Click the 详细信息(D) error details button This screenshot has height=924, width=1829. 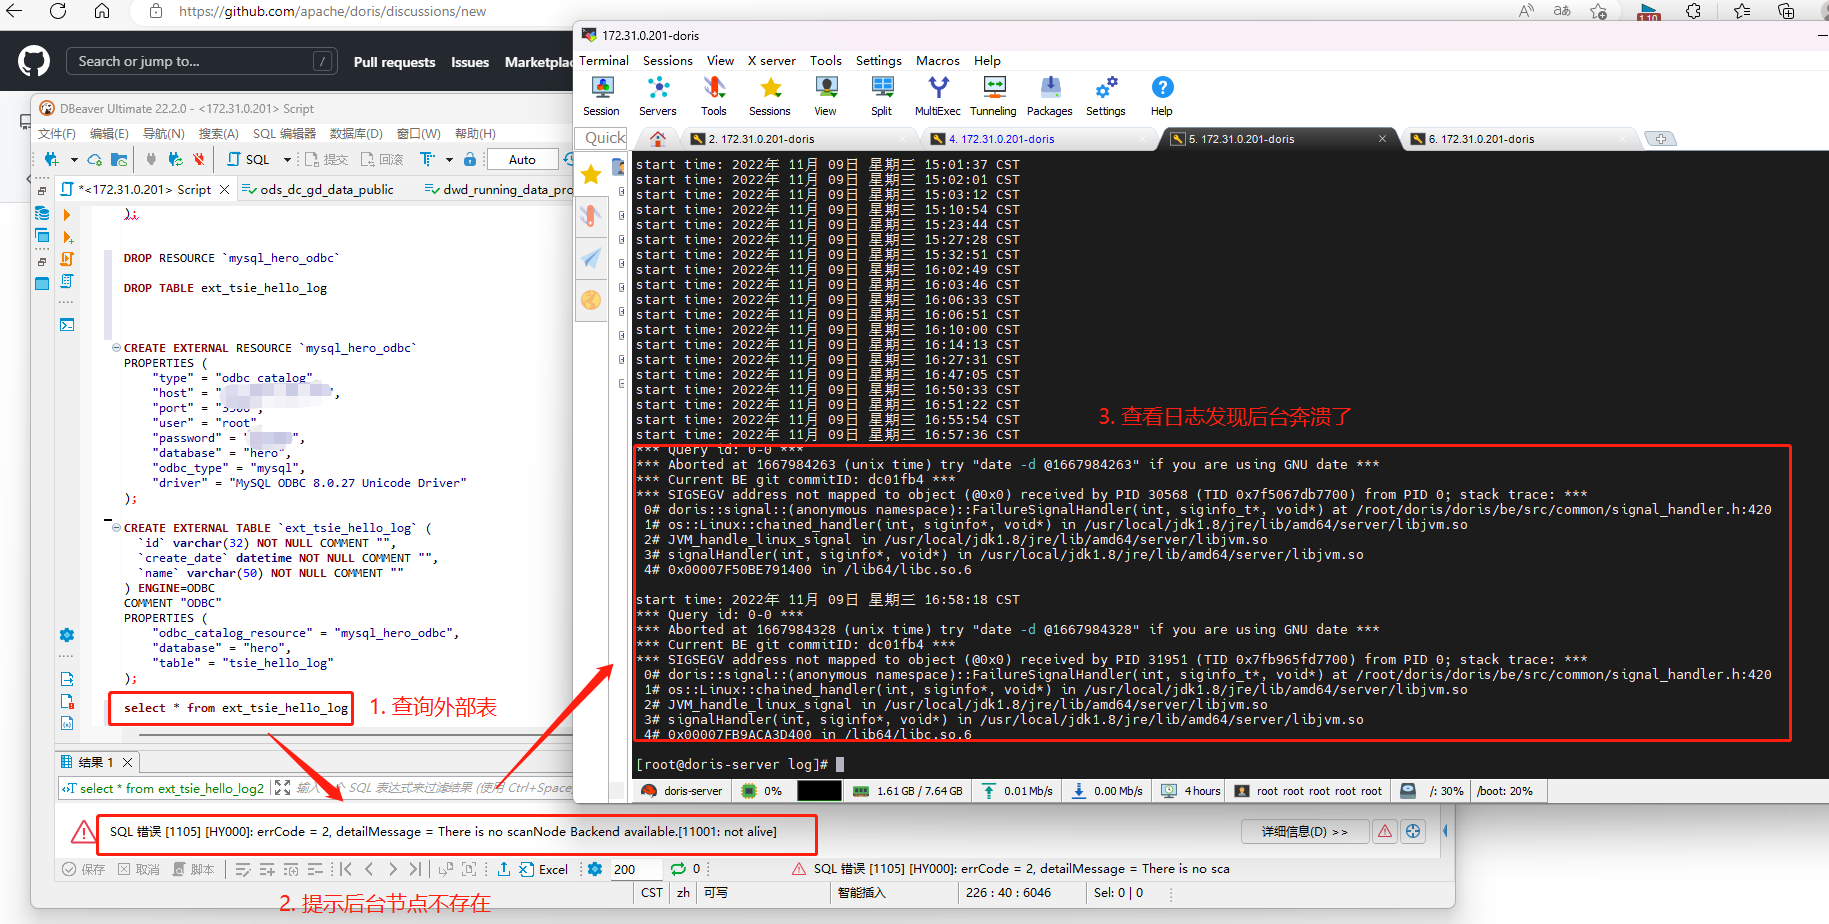1305,831
